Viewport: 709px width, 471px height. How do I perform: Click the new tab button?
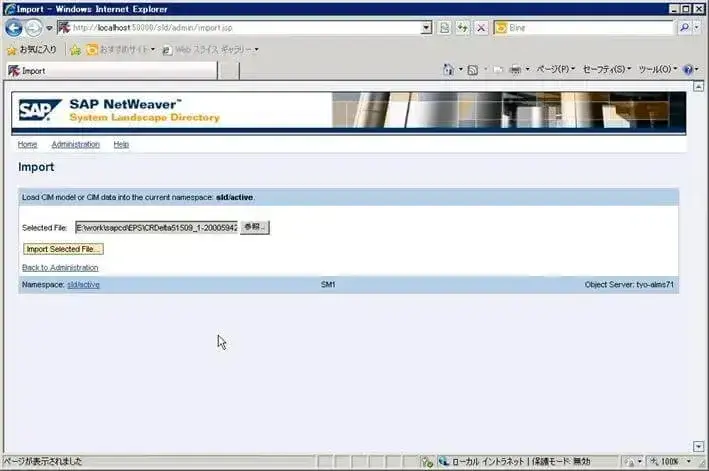(x=229, y=71)
